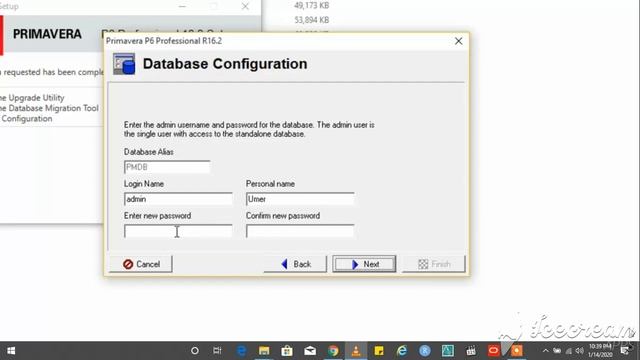Click the blue Back arrow icon
Image resolution: width=640 pixels, height=360 pixels.
pos(284,264)
